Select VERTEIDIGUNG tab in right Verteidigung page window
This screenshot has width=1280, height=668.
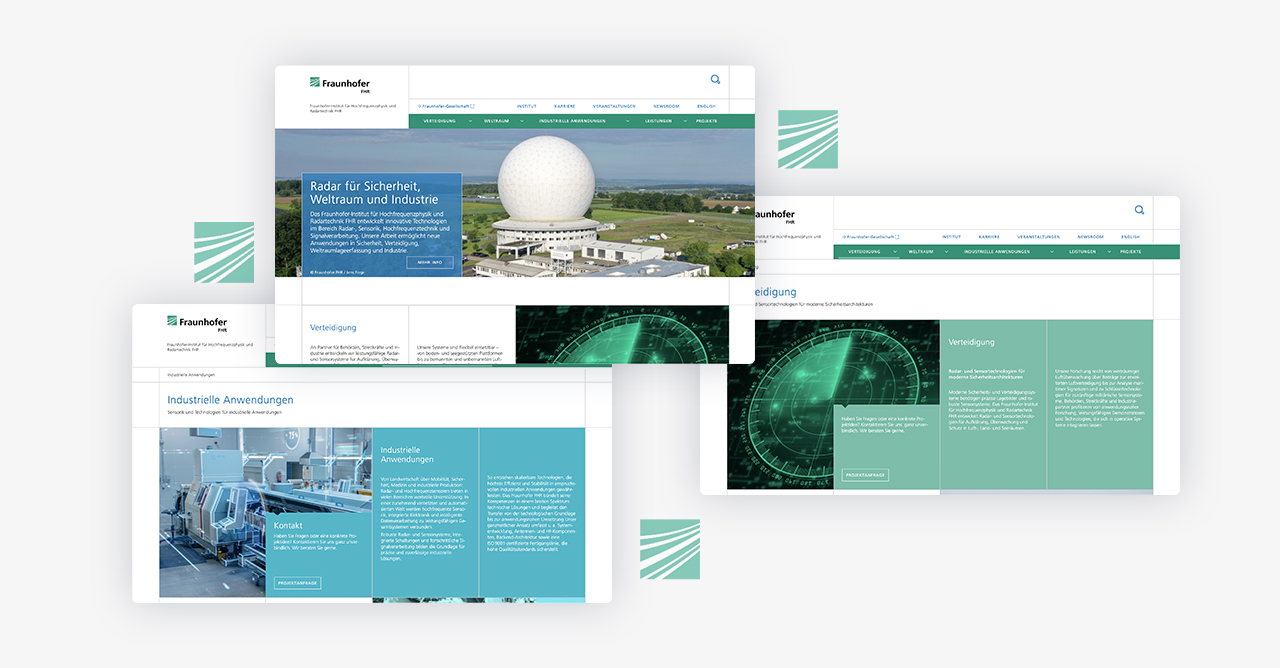tap(865, 252)
